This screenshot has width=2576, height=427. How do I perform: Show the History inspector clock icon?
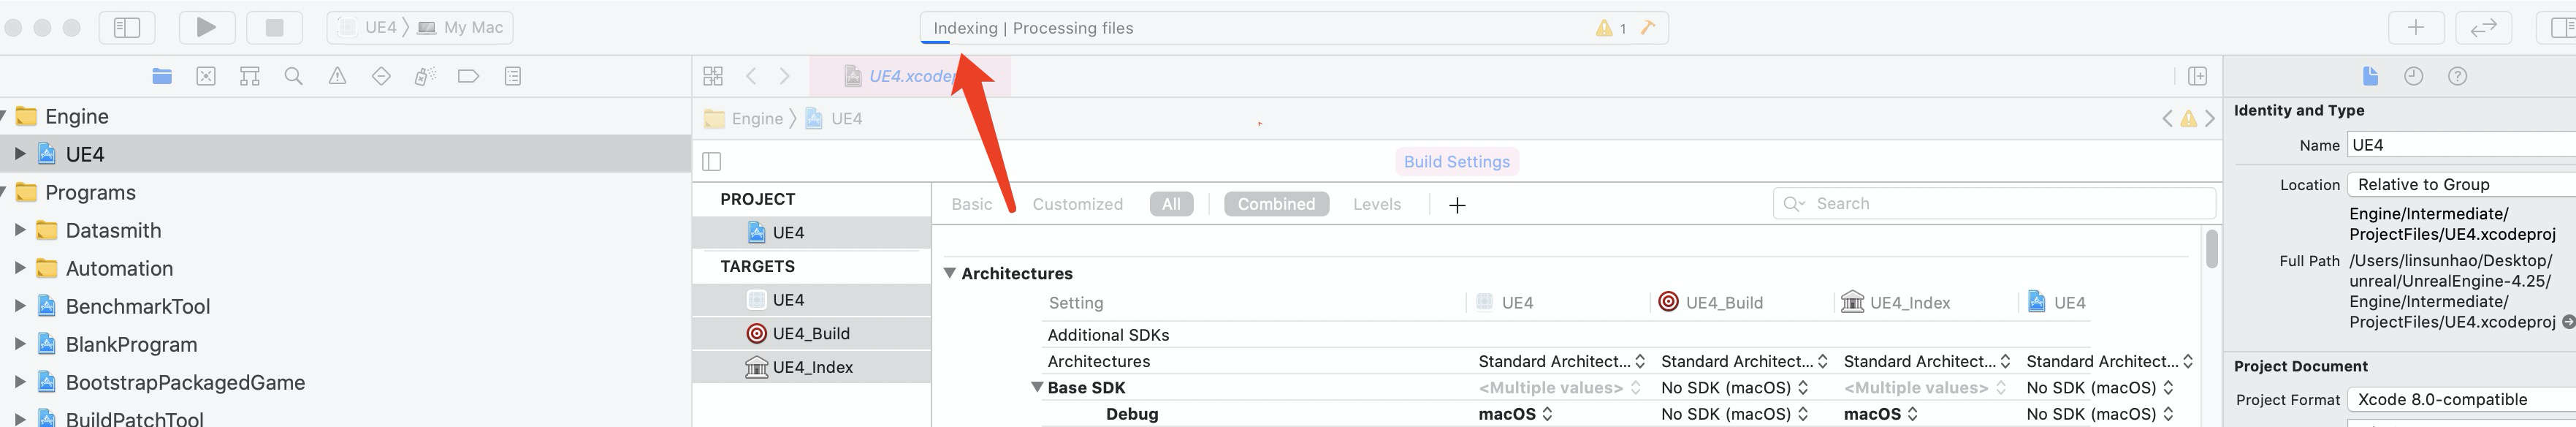pos(2413,76)
